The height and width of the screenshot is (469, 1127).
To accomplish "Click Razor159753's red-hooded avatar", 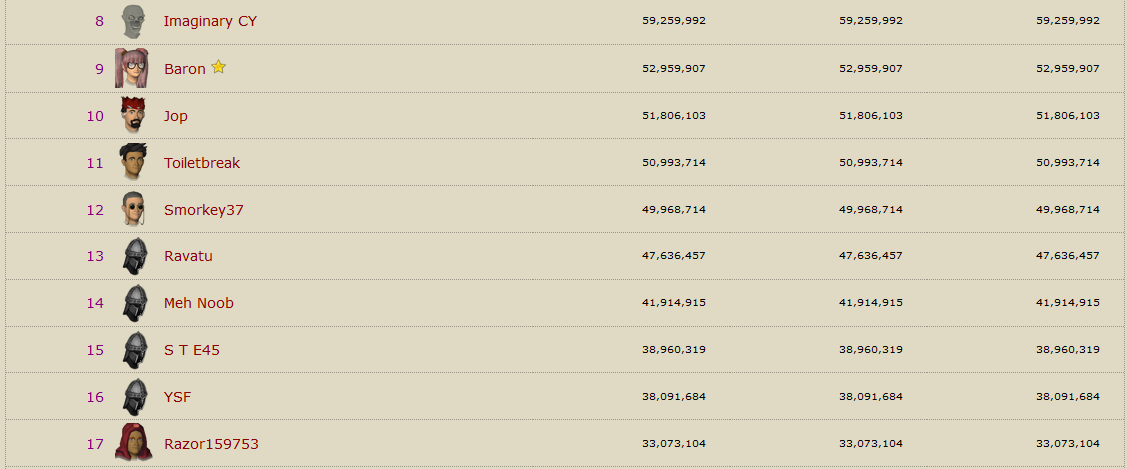I will pyautogui.click(x=133, y=443).
